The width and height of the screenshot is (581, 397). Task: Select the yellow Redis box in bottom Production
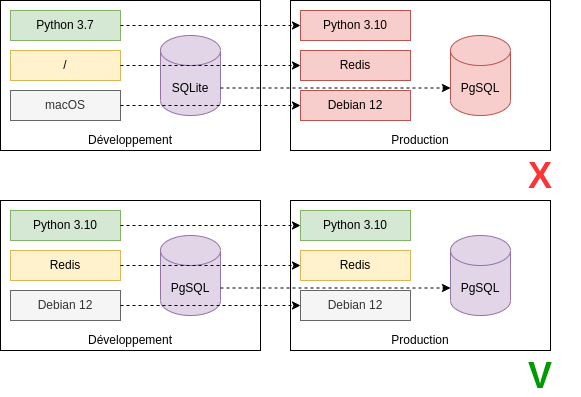coord(355,265)
